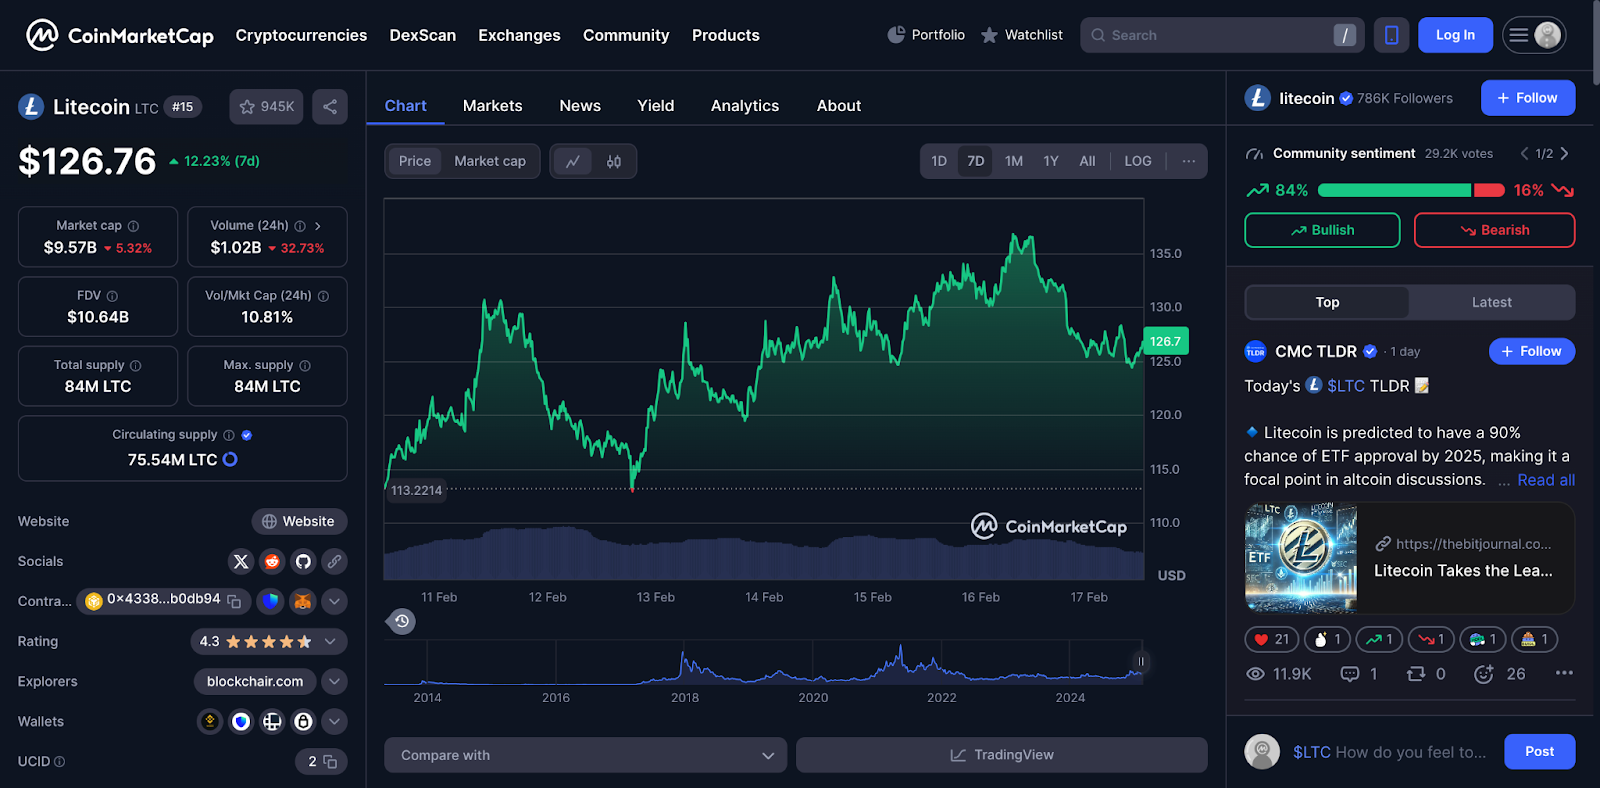Switch feed to Latest posts
The height and width of the screenshot is (788, 1600).
pyautogui.click(x=1491, y=302)
